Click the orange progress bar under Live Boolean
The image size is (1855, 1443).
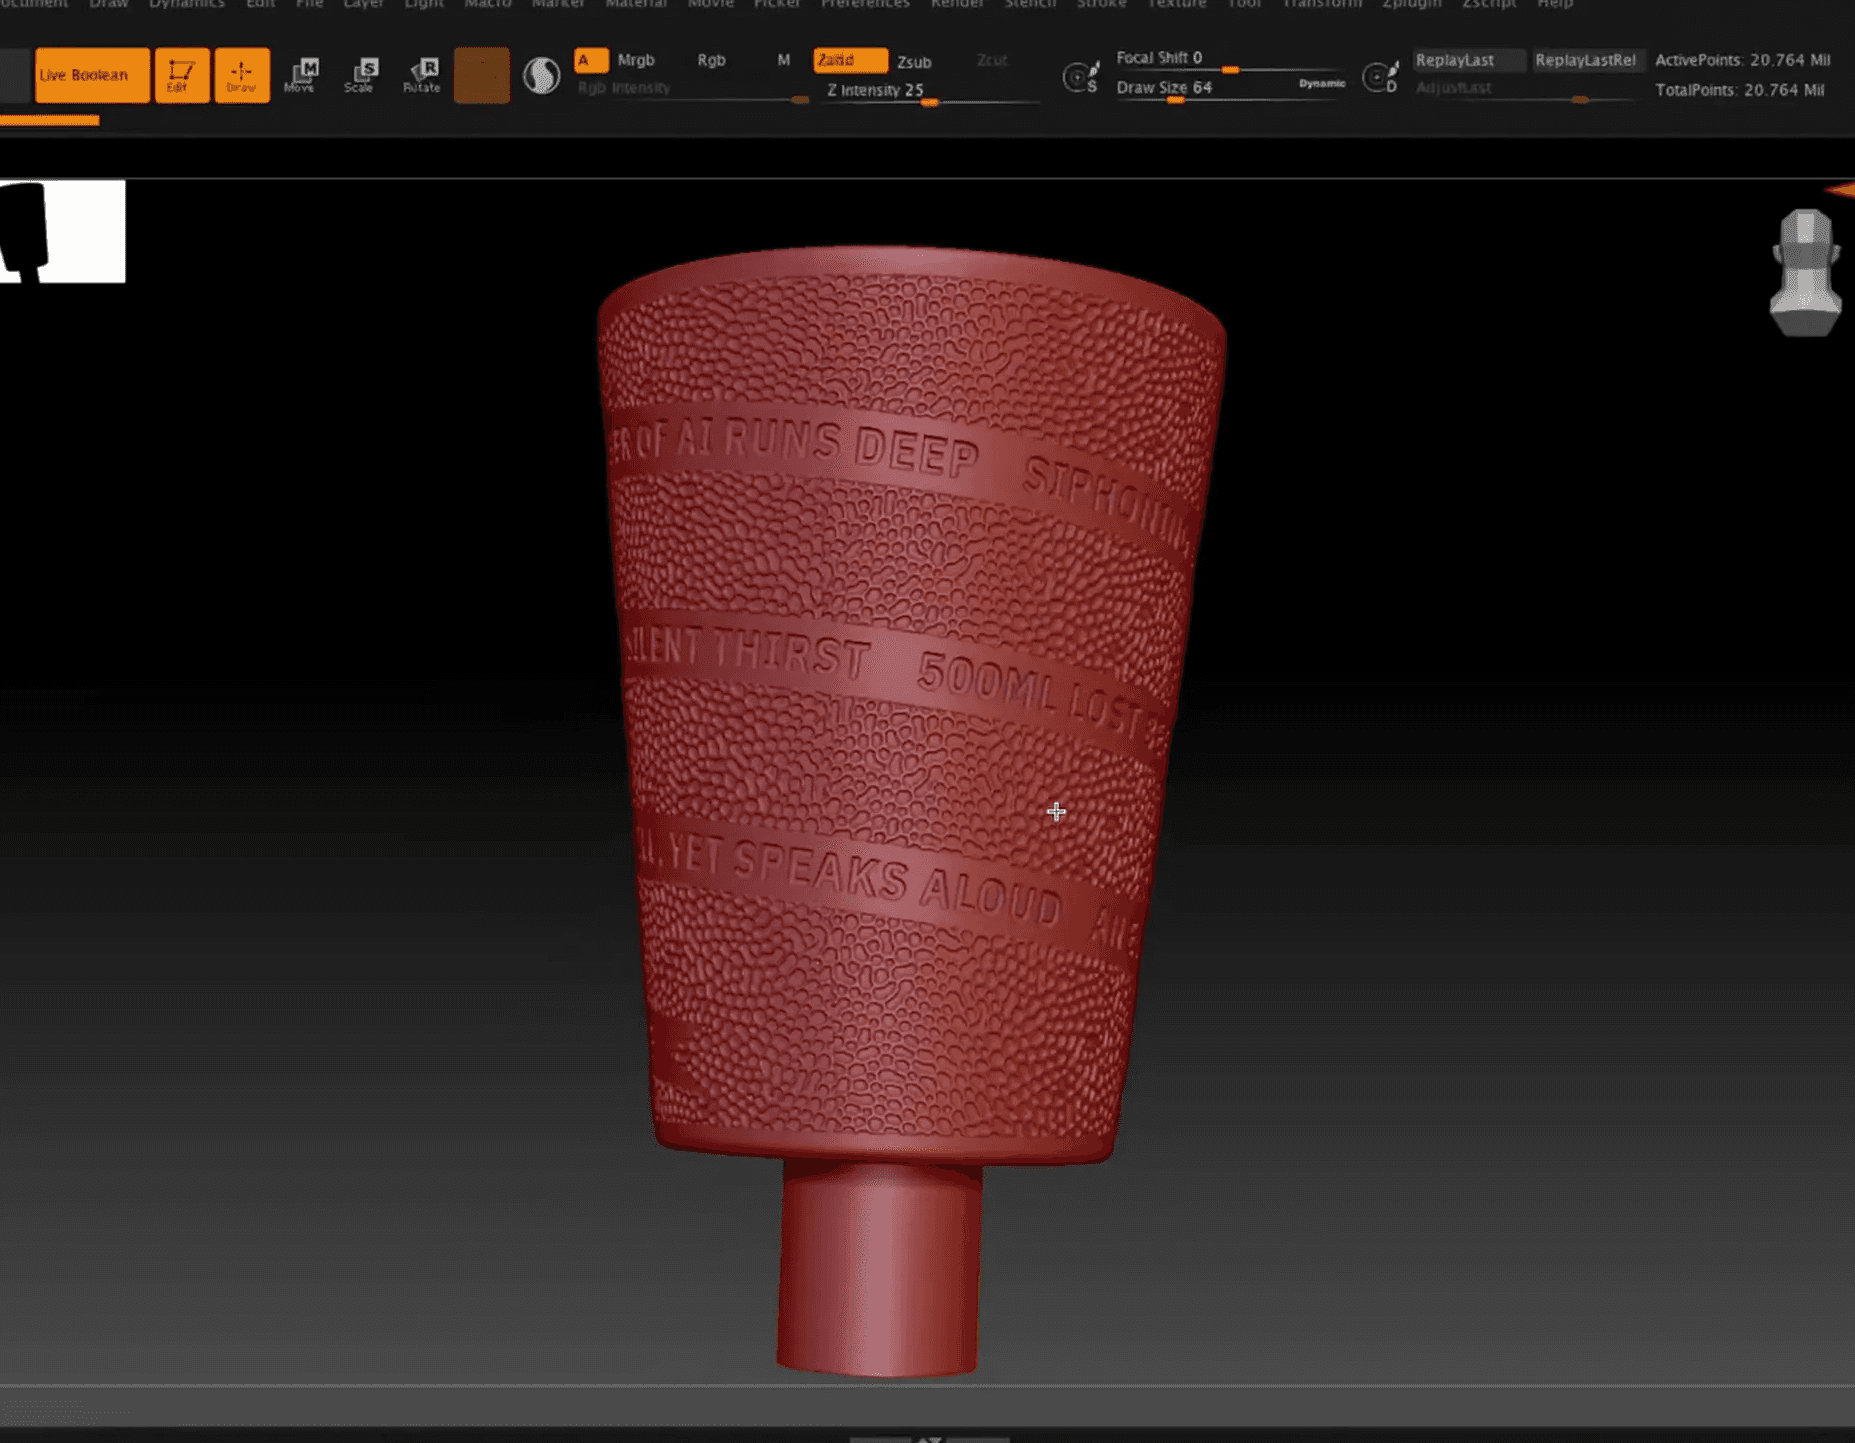click(49, 120)
